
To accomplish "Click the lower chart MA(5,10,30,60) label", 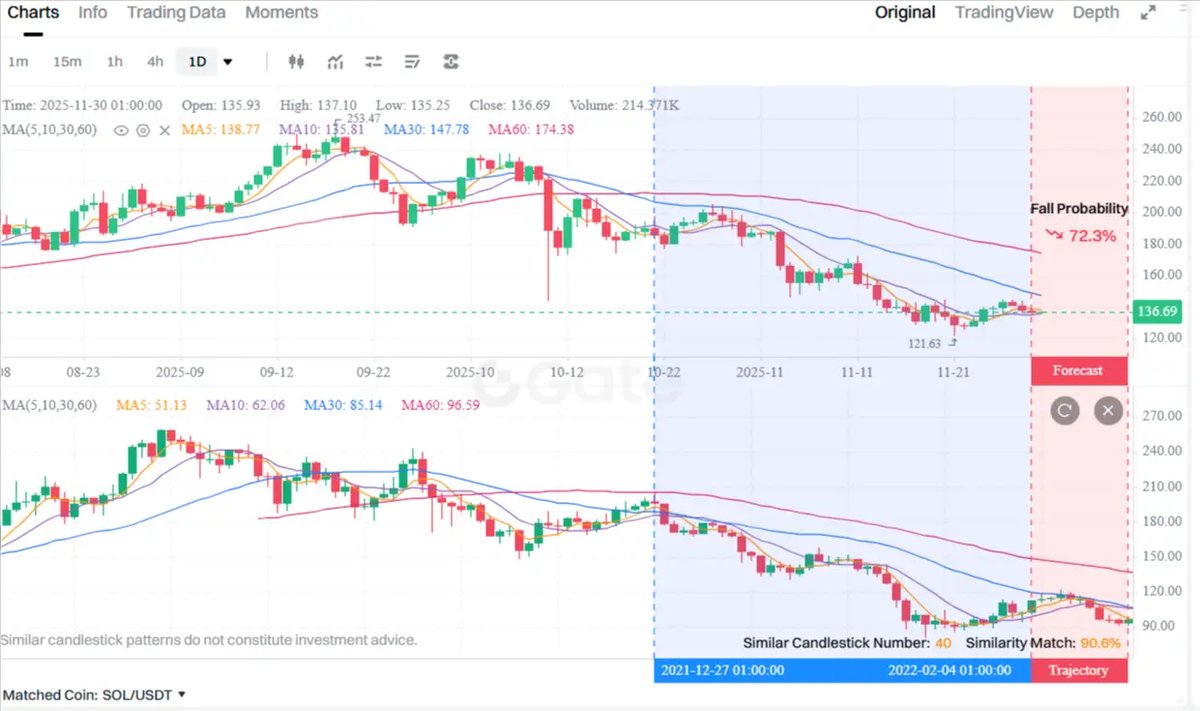I will 50,405.
